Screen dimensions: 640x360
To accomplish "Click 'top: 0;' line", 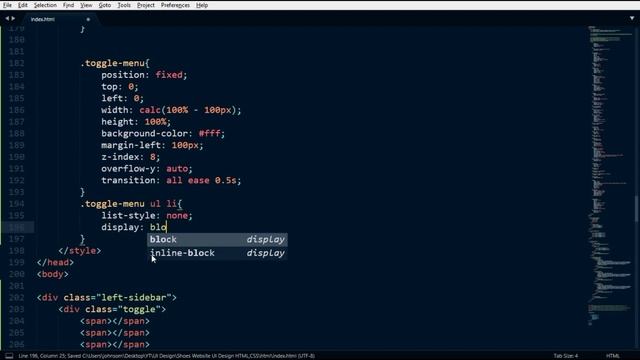I will tap(120, 87).
